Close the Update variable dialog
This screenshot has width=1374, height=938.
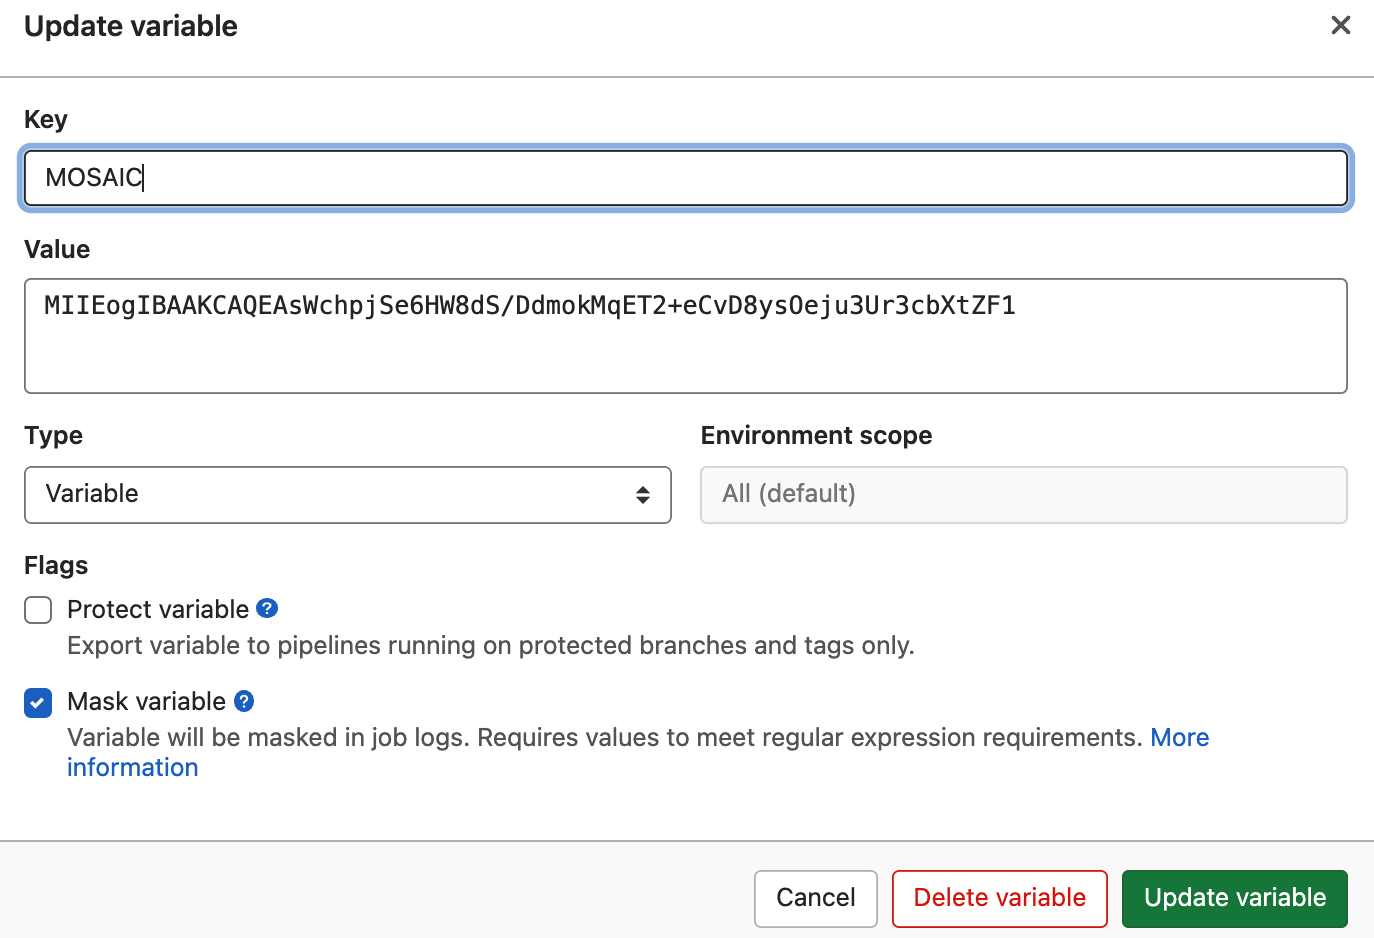click(x=1340, y=25)
